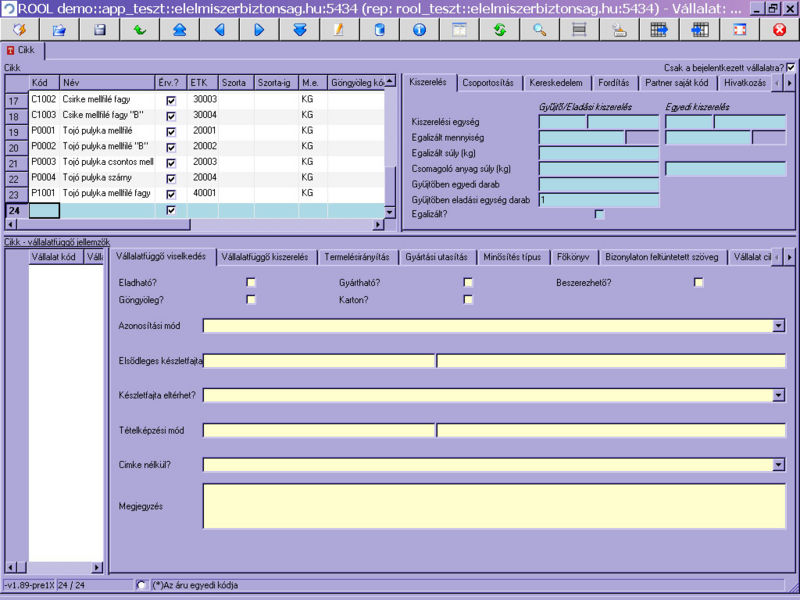Toggle the Eladható? checkbox
The image size is (800, 600).
[251, 283]
